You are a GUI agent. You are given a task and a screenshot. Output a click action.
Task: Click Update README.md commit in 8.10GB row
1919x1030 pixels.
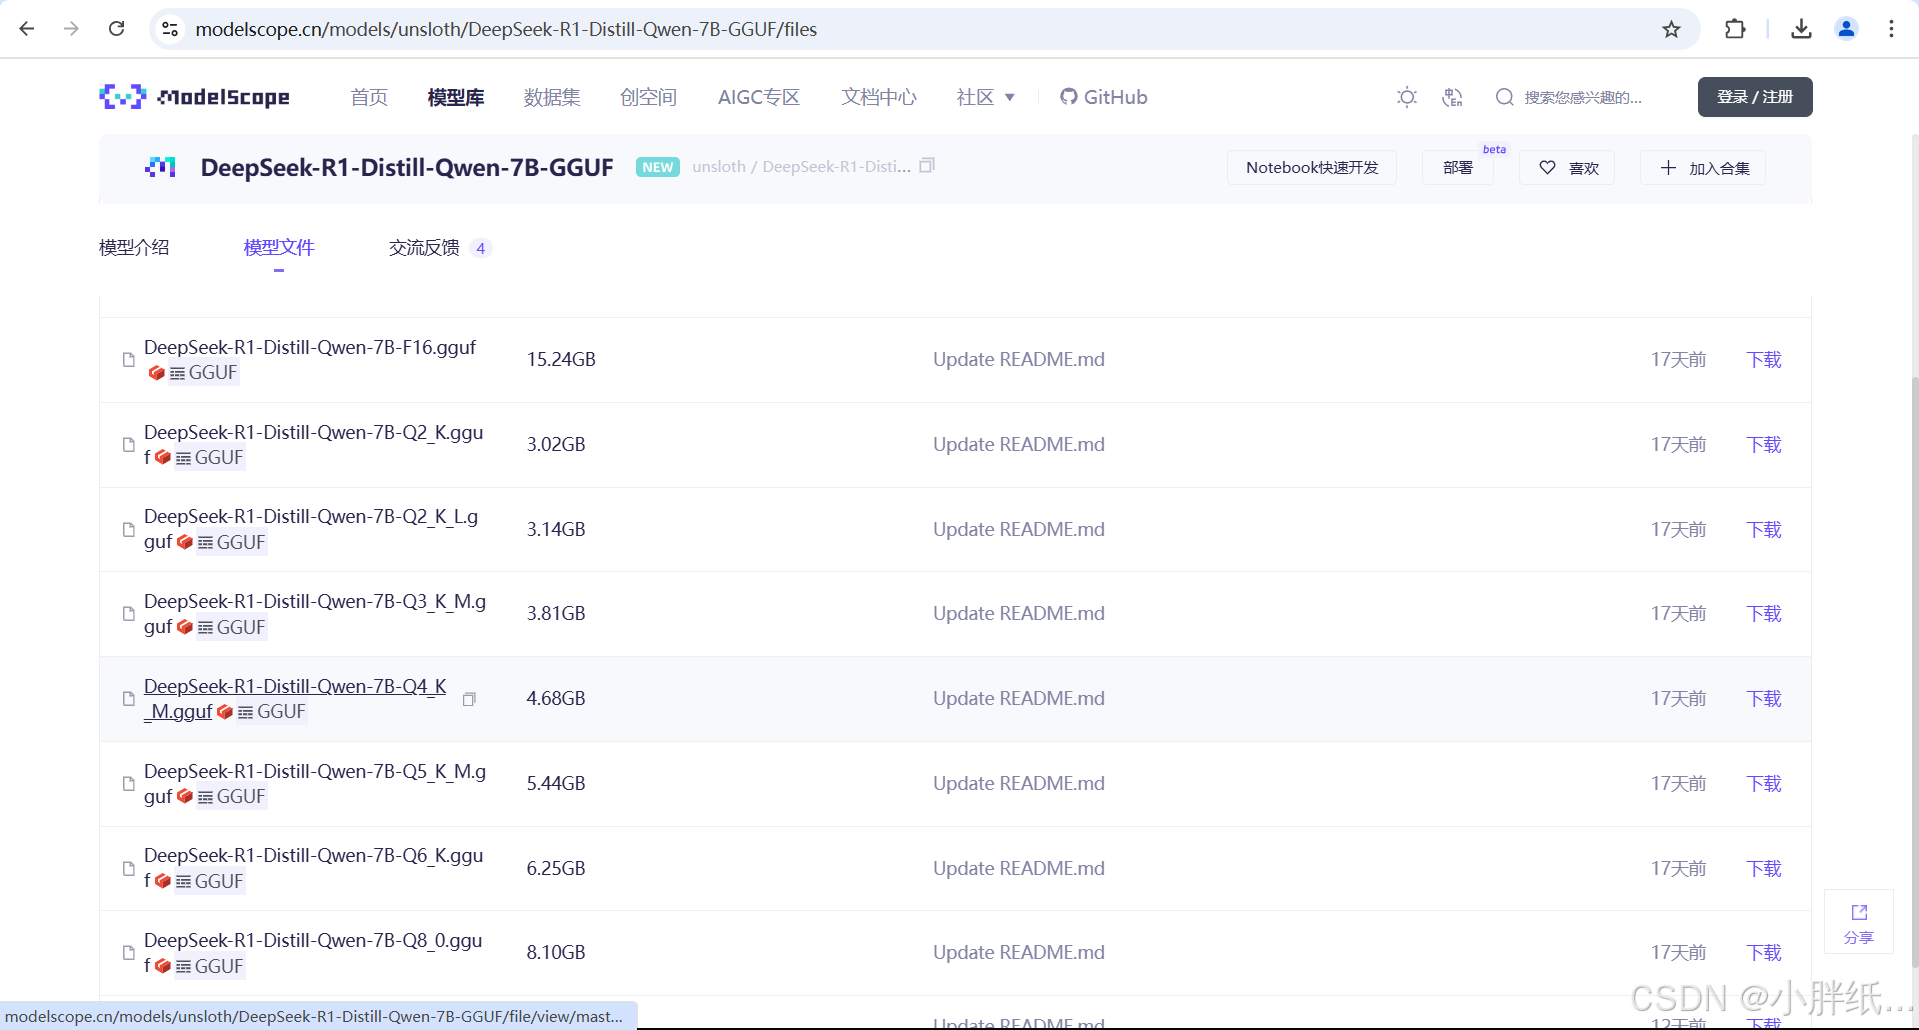click(x=1019, y=953)
